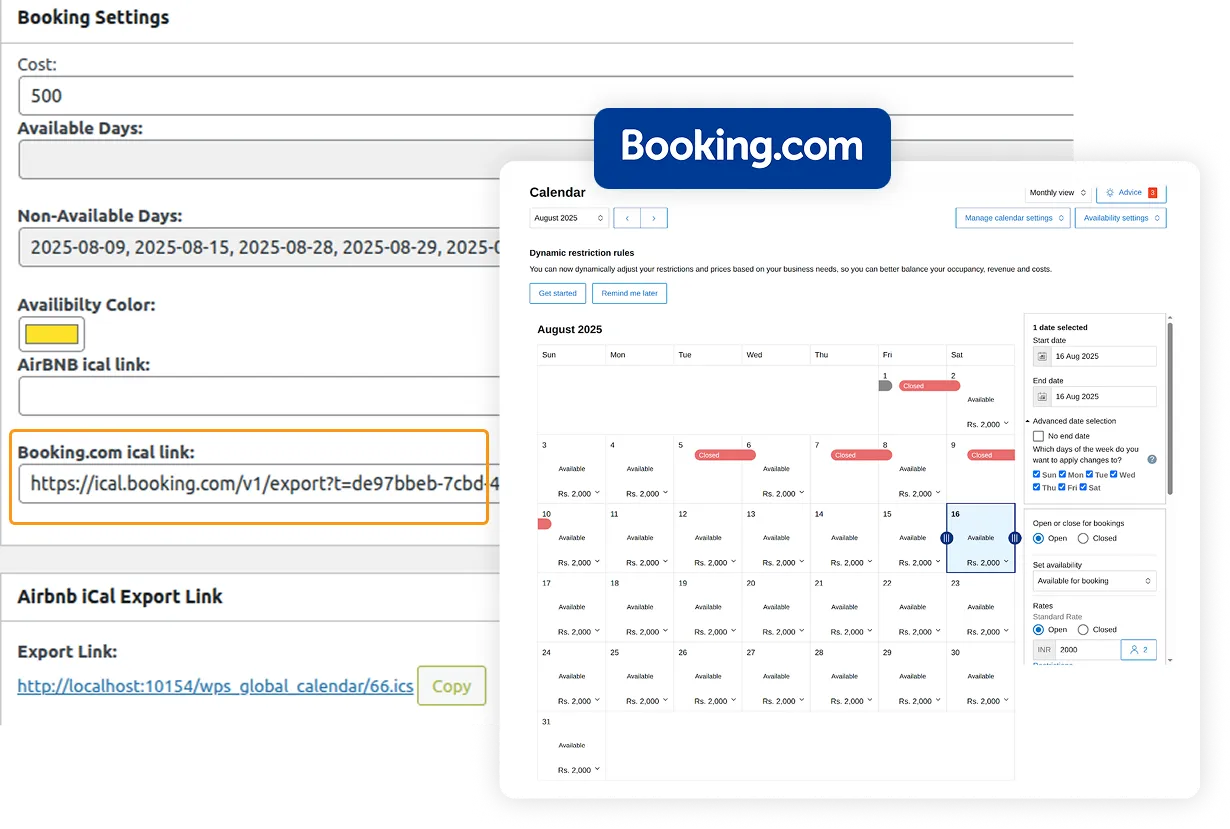Go to previous month arrow
The height and width of the screenshot is (829, 1230).
coord(627,218)
